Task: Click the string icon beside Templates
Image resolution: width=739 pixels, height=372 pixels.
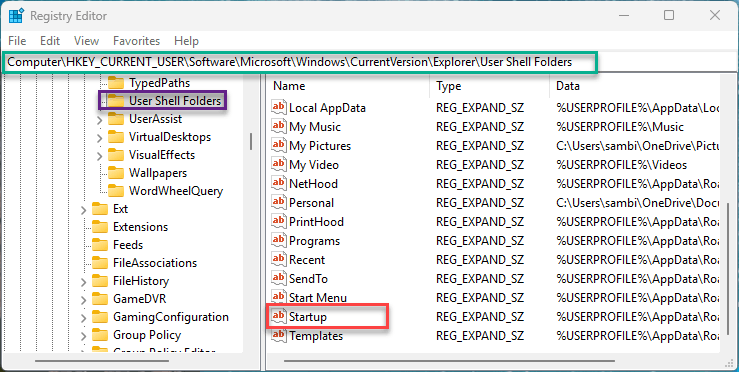Action: pyautogui.click(x=279, y=335)
